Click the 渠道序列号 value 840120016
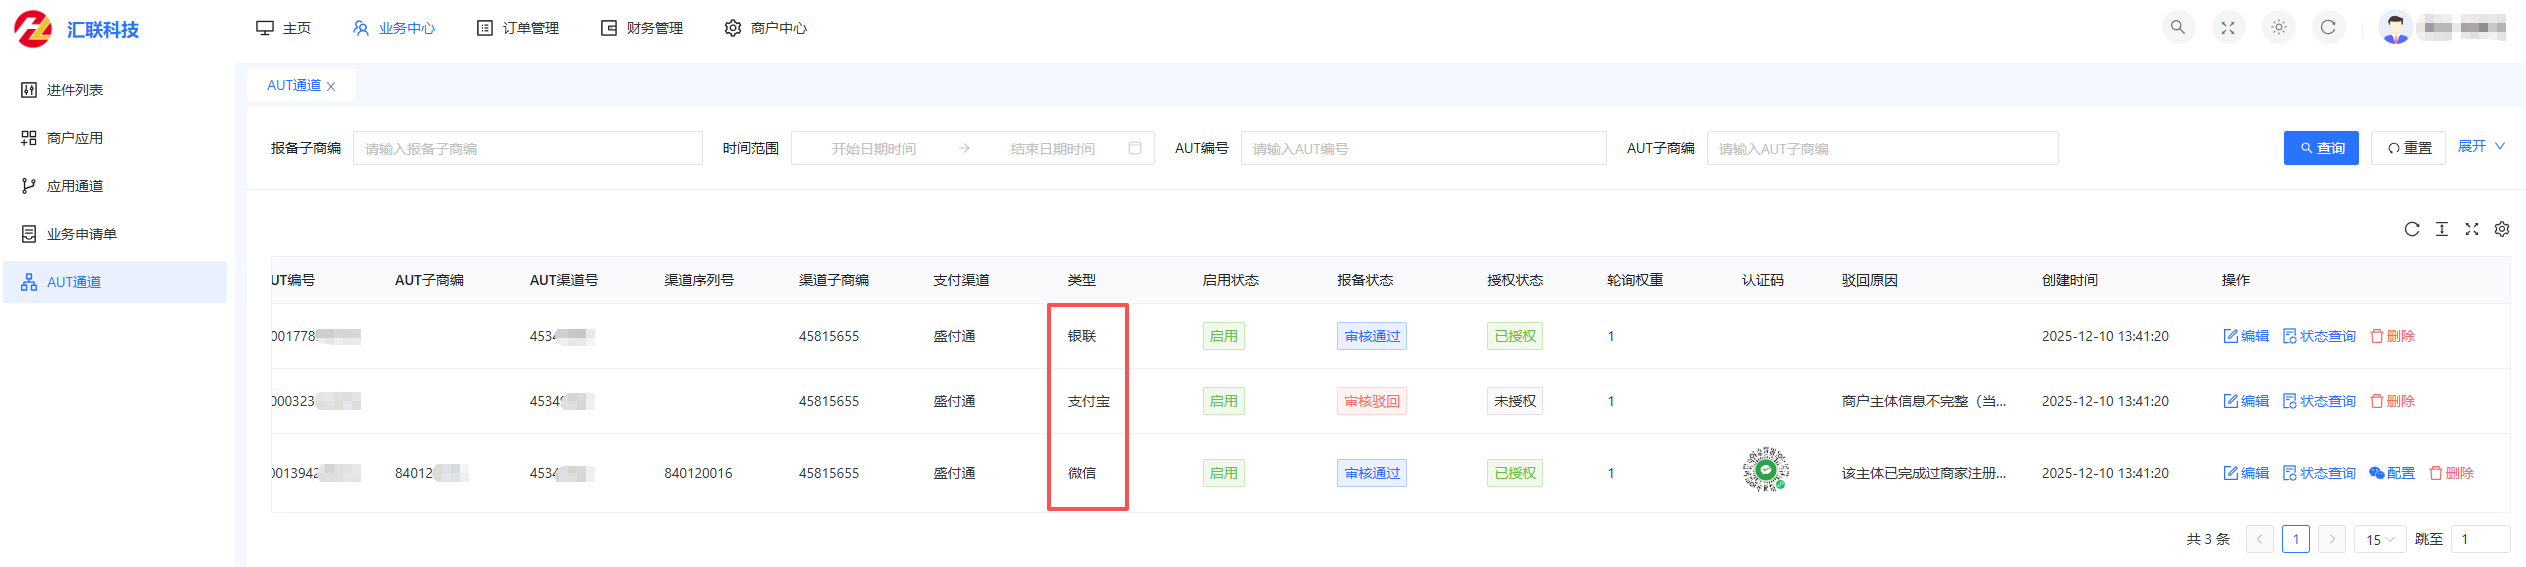This screenshot has width=2526, height=567. 698,473
